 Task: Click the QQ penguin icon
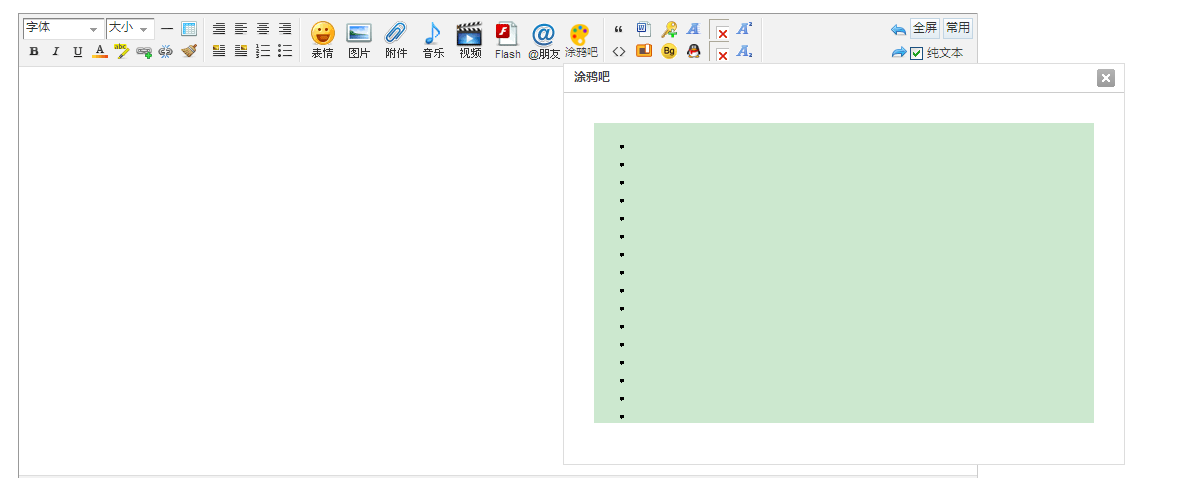coord(693,51)
